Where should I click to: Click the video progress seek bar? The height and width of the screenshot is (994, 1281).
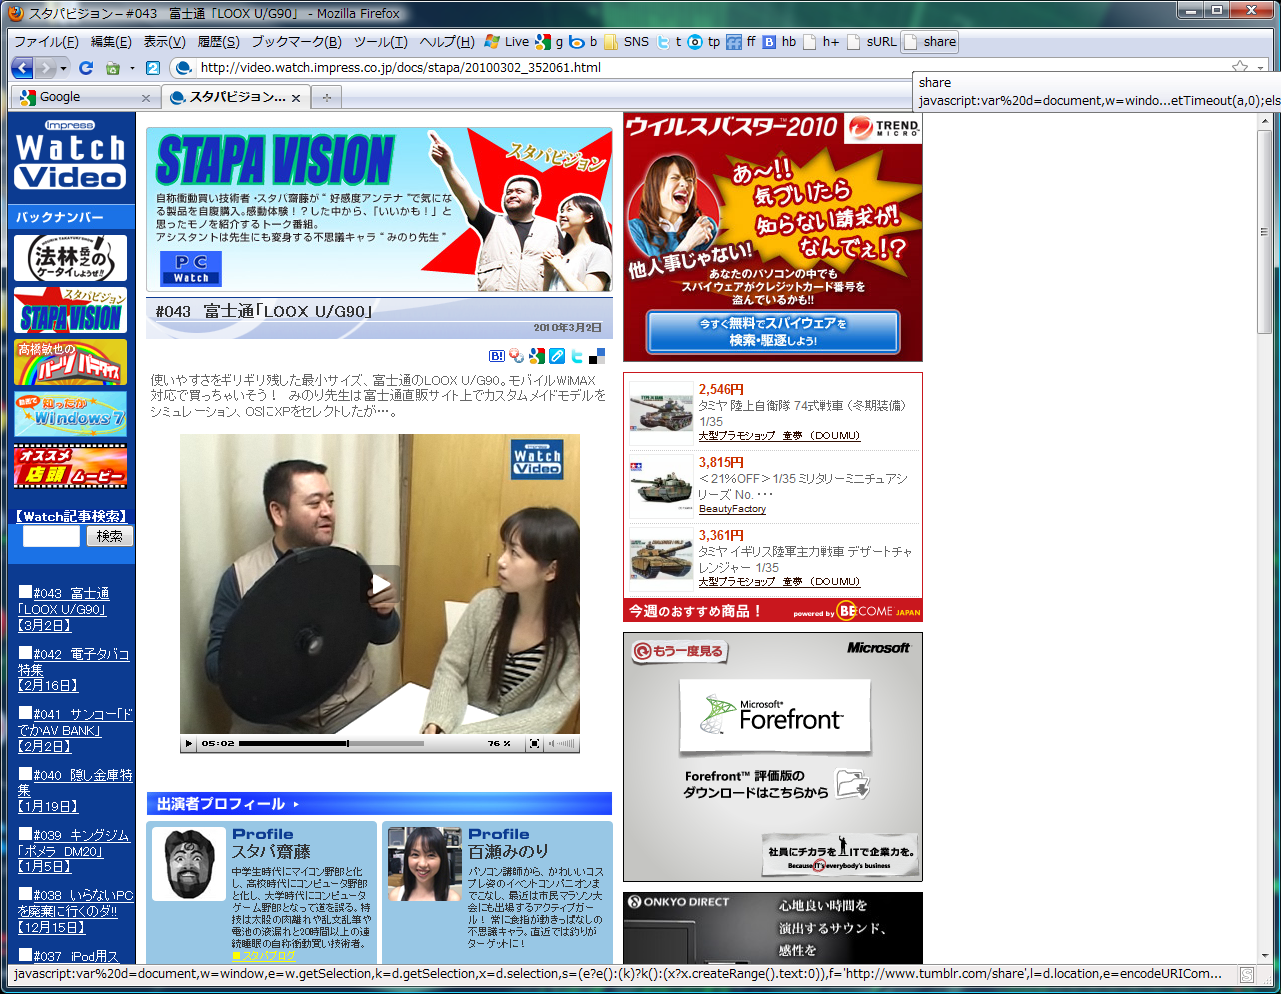coord(331,743)
